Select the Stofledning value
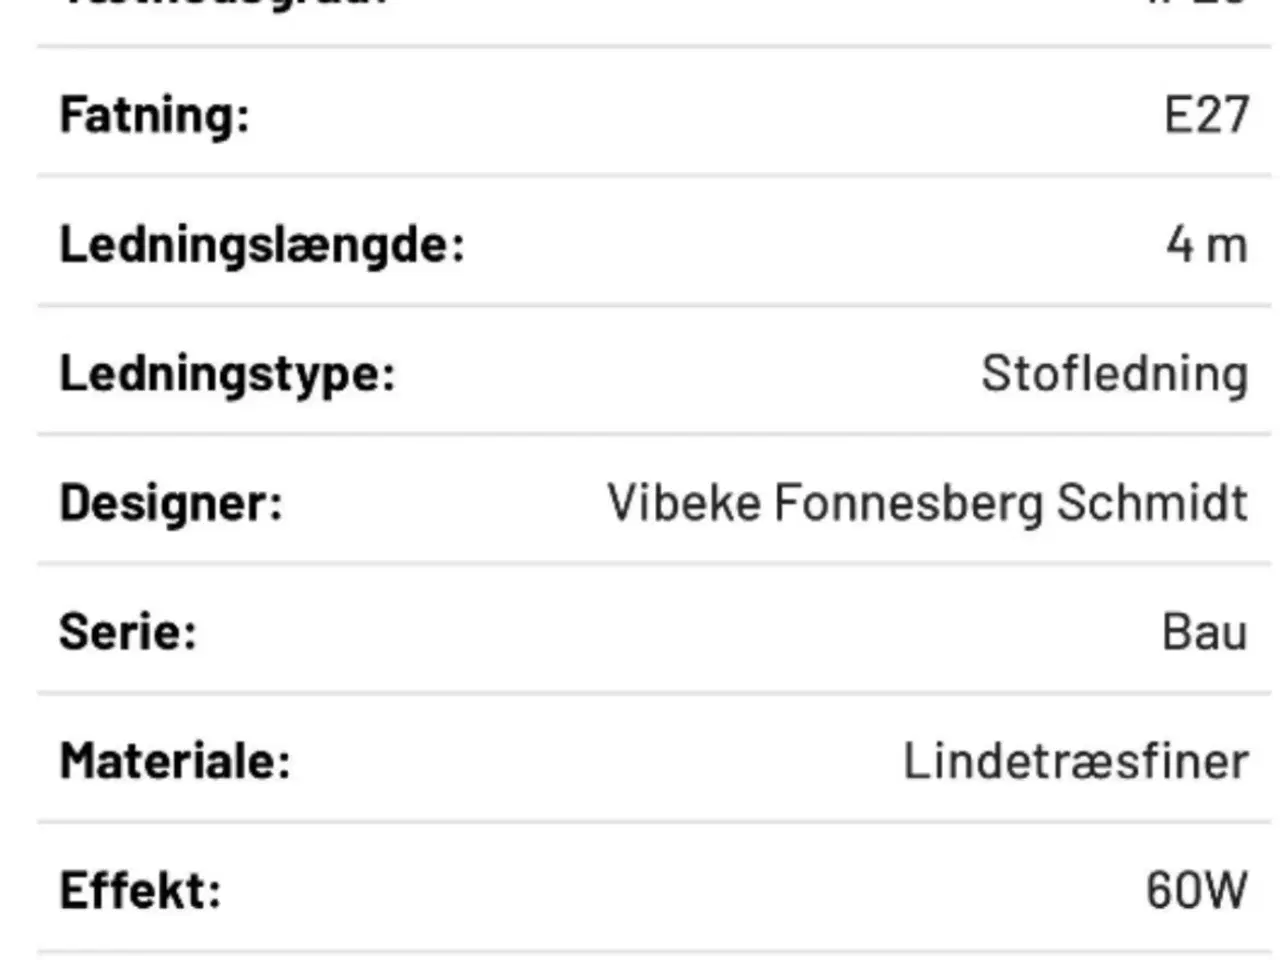1280x960 pixels. pyautogui.click(x=1114, y=373)
